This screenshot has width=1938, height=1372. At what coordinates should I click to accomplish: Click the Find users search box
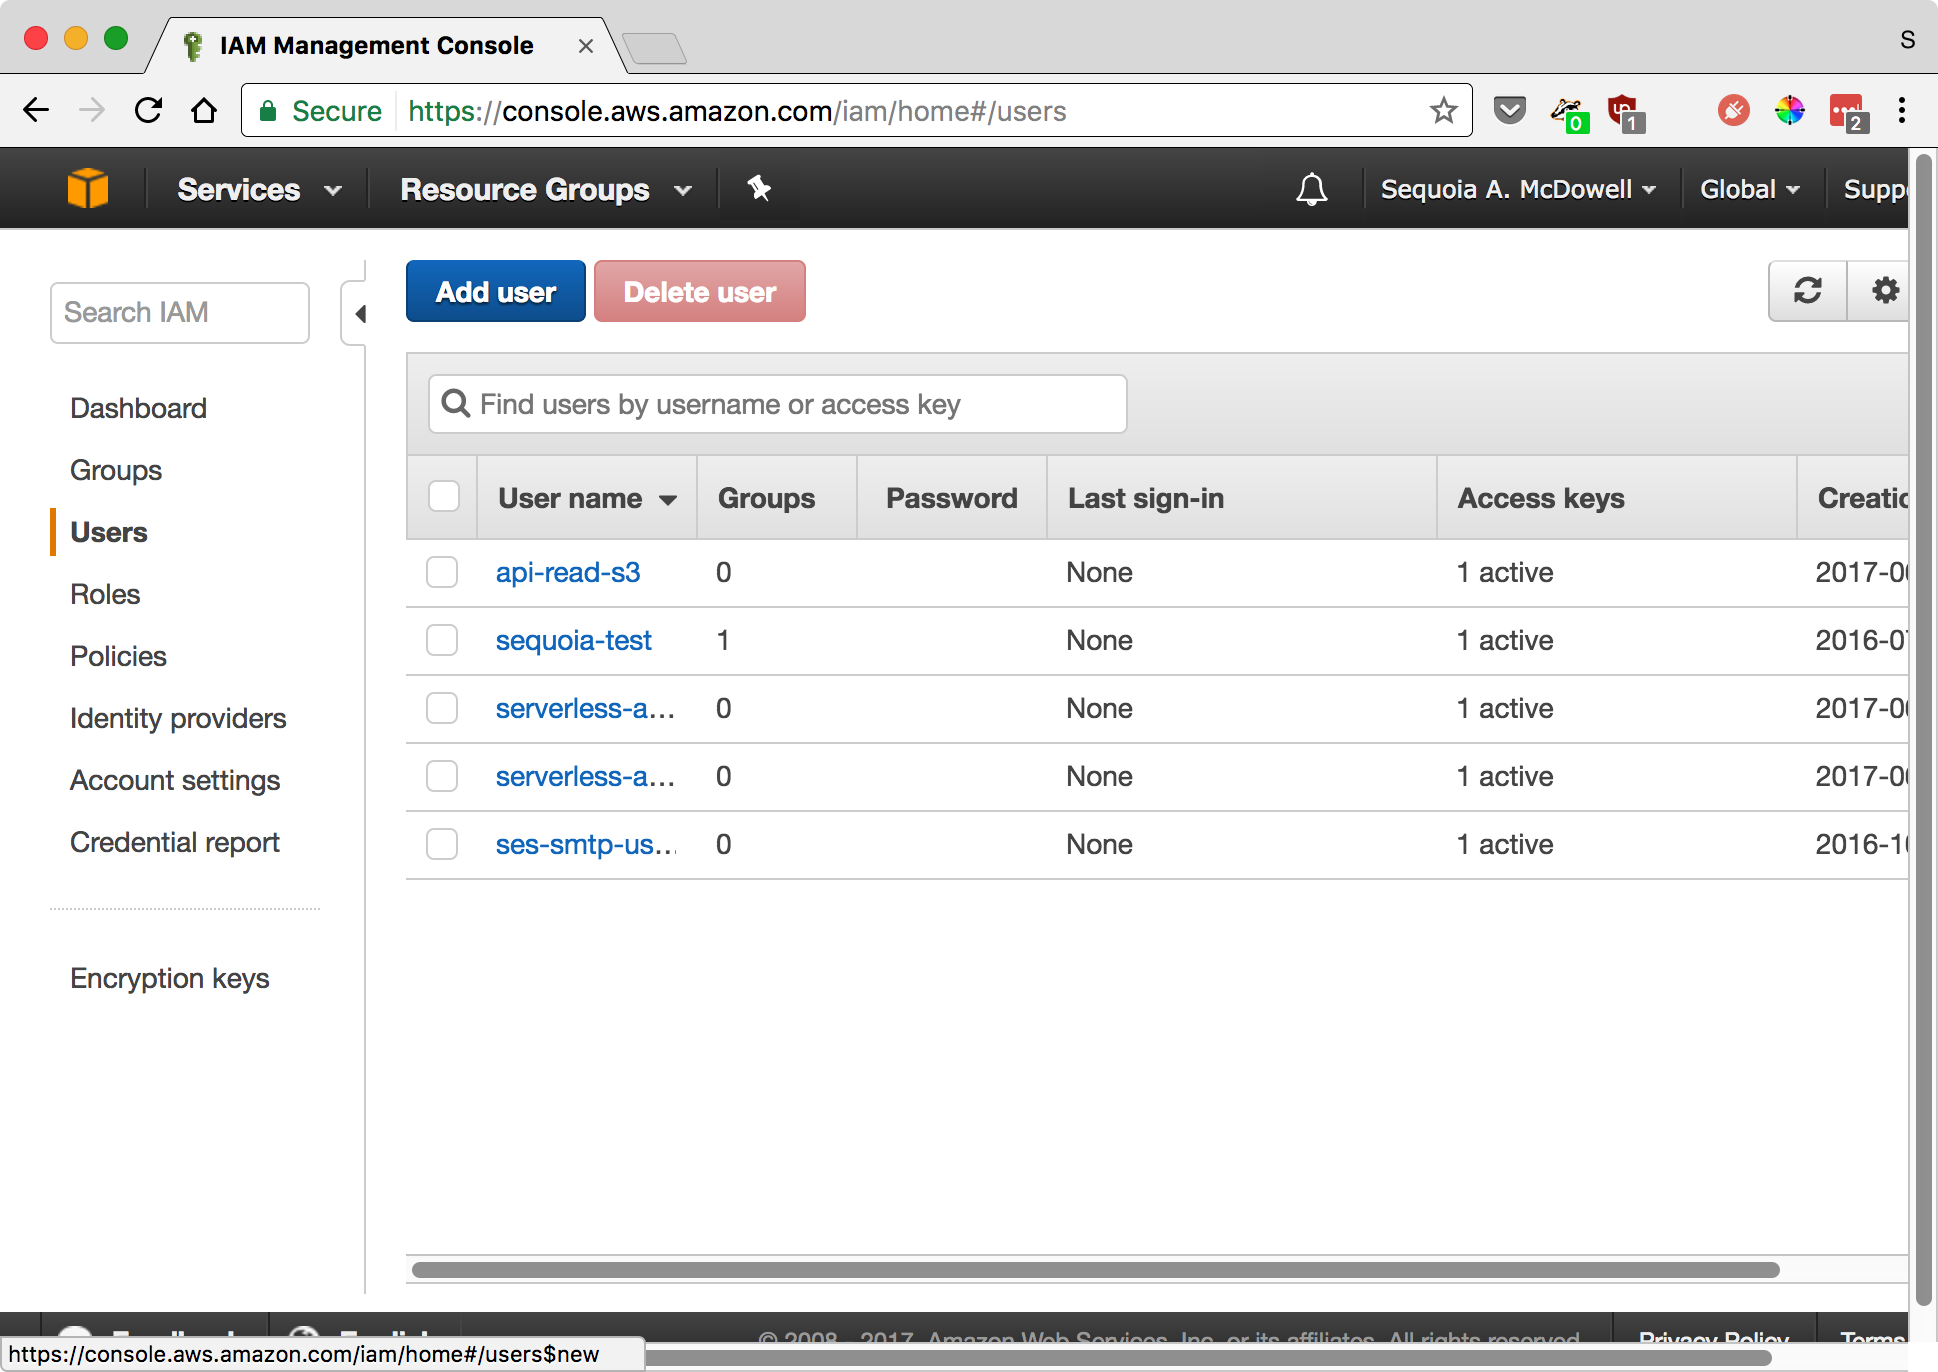pos(778,404)
